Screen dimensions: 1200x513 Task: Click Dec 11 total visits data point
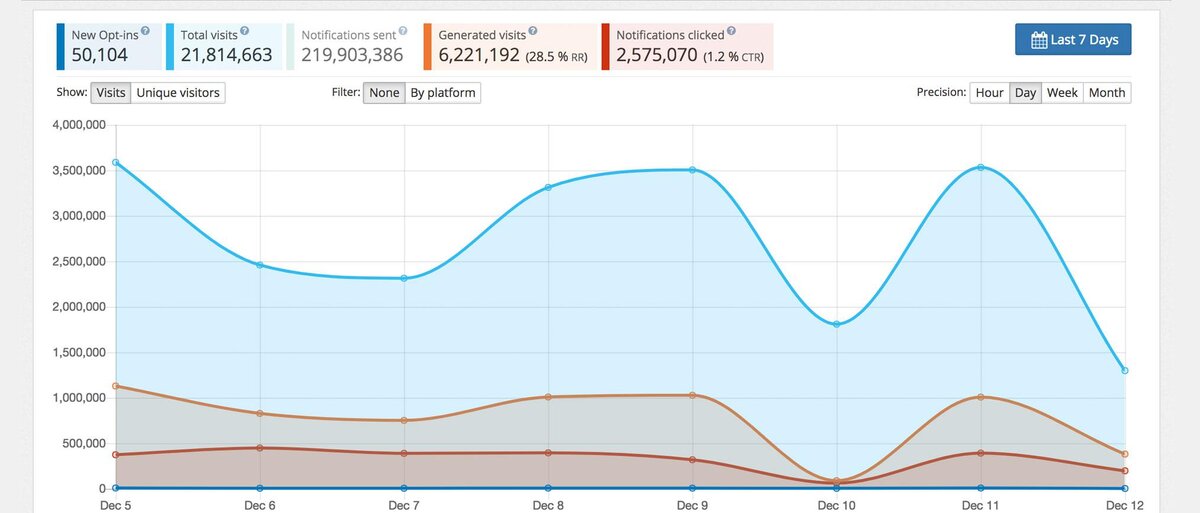coord(981,167)
